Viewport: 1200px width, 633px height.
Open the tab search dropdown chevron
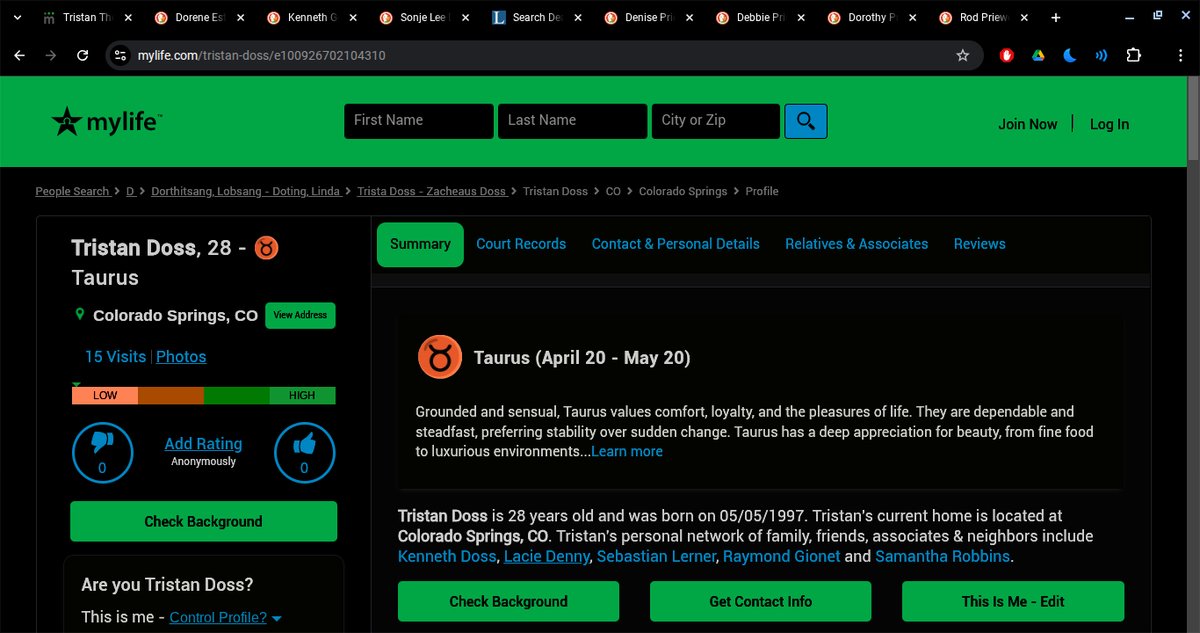[17, 17]
